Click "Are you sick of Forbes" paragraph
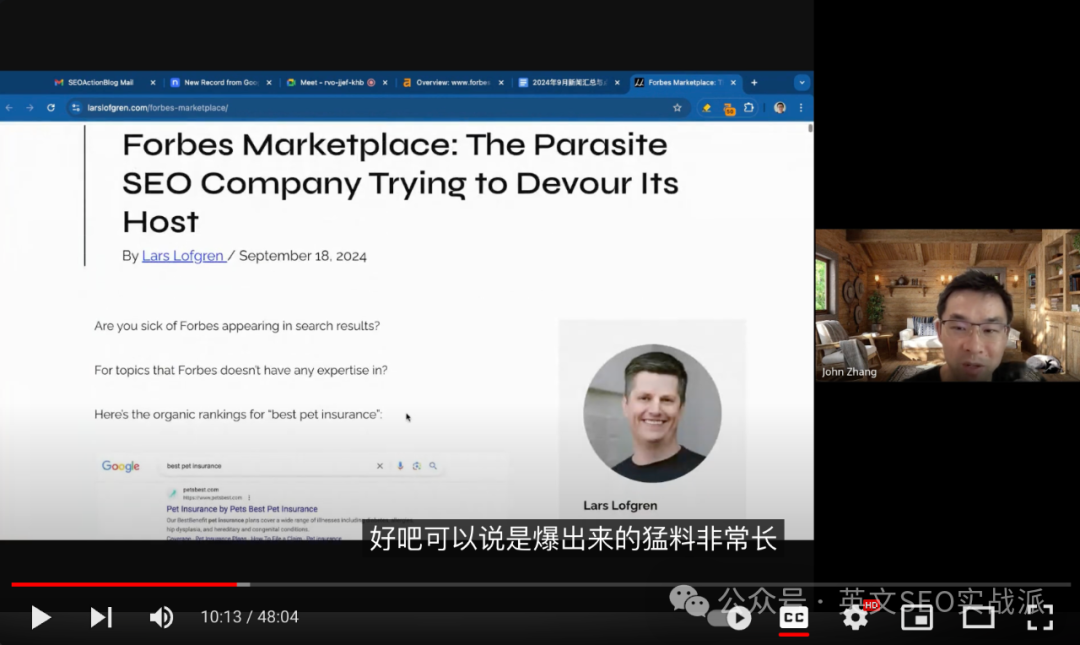Viewport: 1080px width, 645px height. pos(237,326)
